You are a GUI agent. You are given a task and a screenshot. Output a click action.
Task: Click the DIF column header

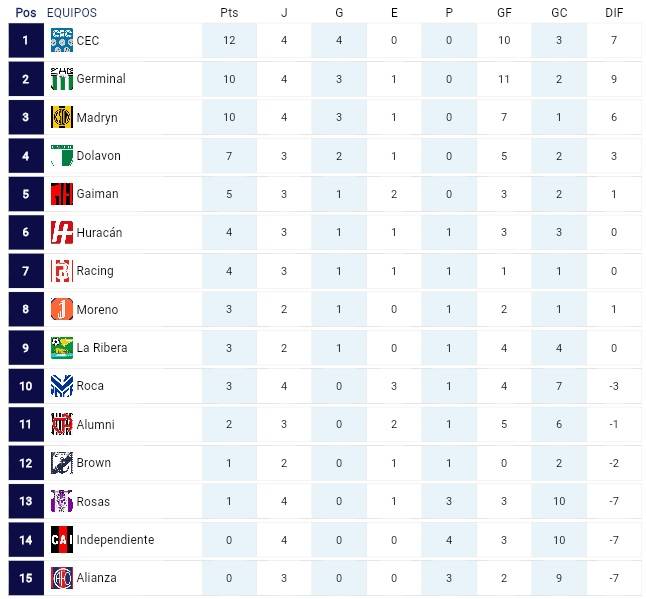pos(614,12)
